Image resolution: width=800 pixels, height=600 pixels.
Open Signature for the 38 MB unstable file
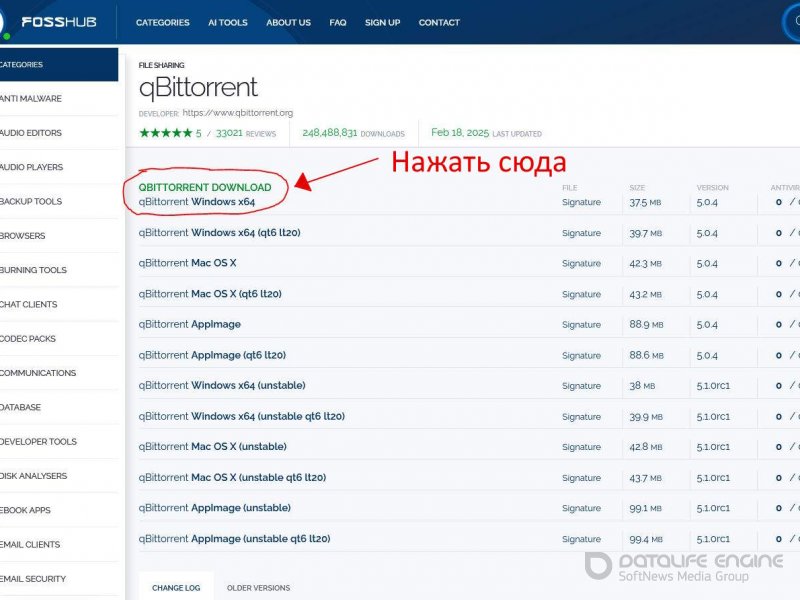tap(581, 386)
